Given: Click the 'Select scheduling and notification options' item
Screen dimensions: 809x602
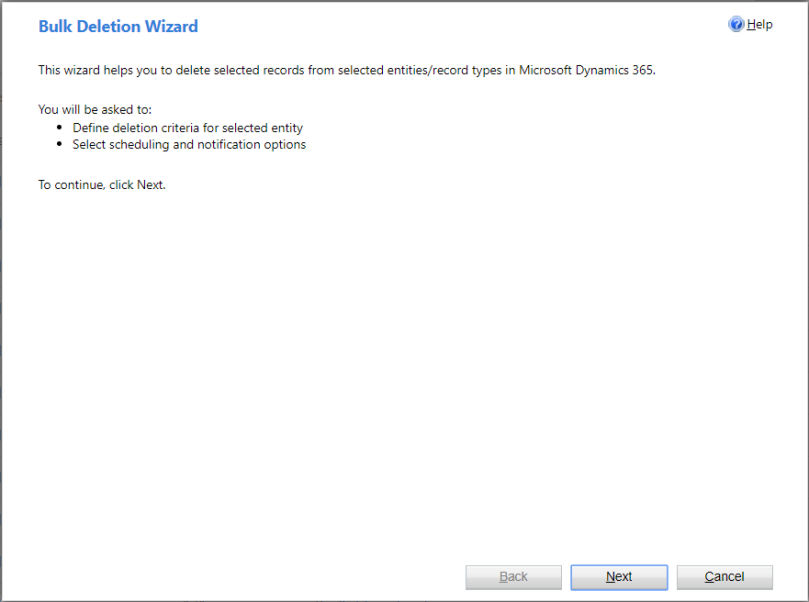Looking at the screenshot, I should click(189, 144).
